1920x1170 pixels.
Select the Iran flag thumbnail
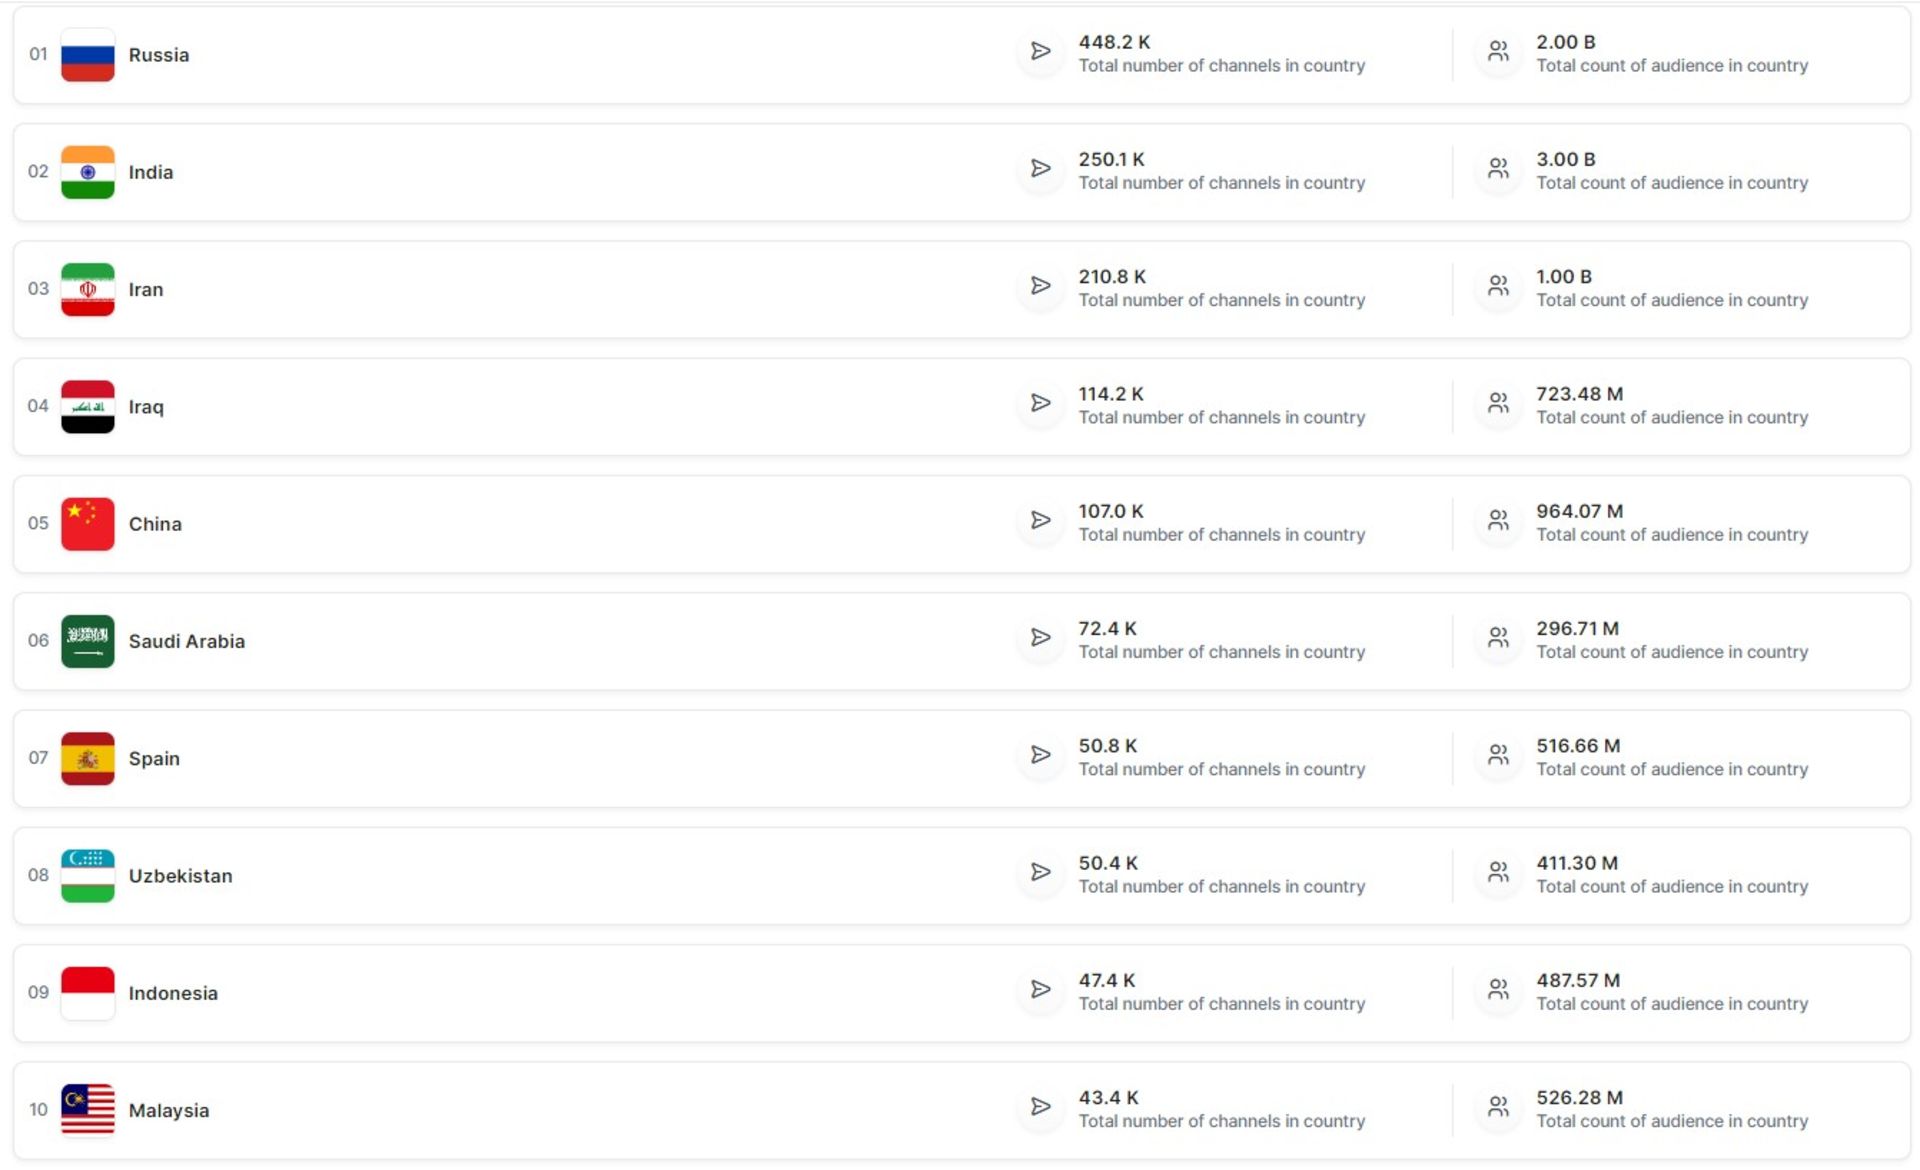point(88,289)
